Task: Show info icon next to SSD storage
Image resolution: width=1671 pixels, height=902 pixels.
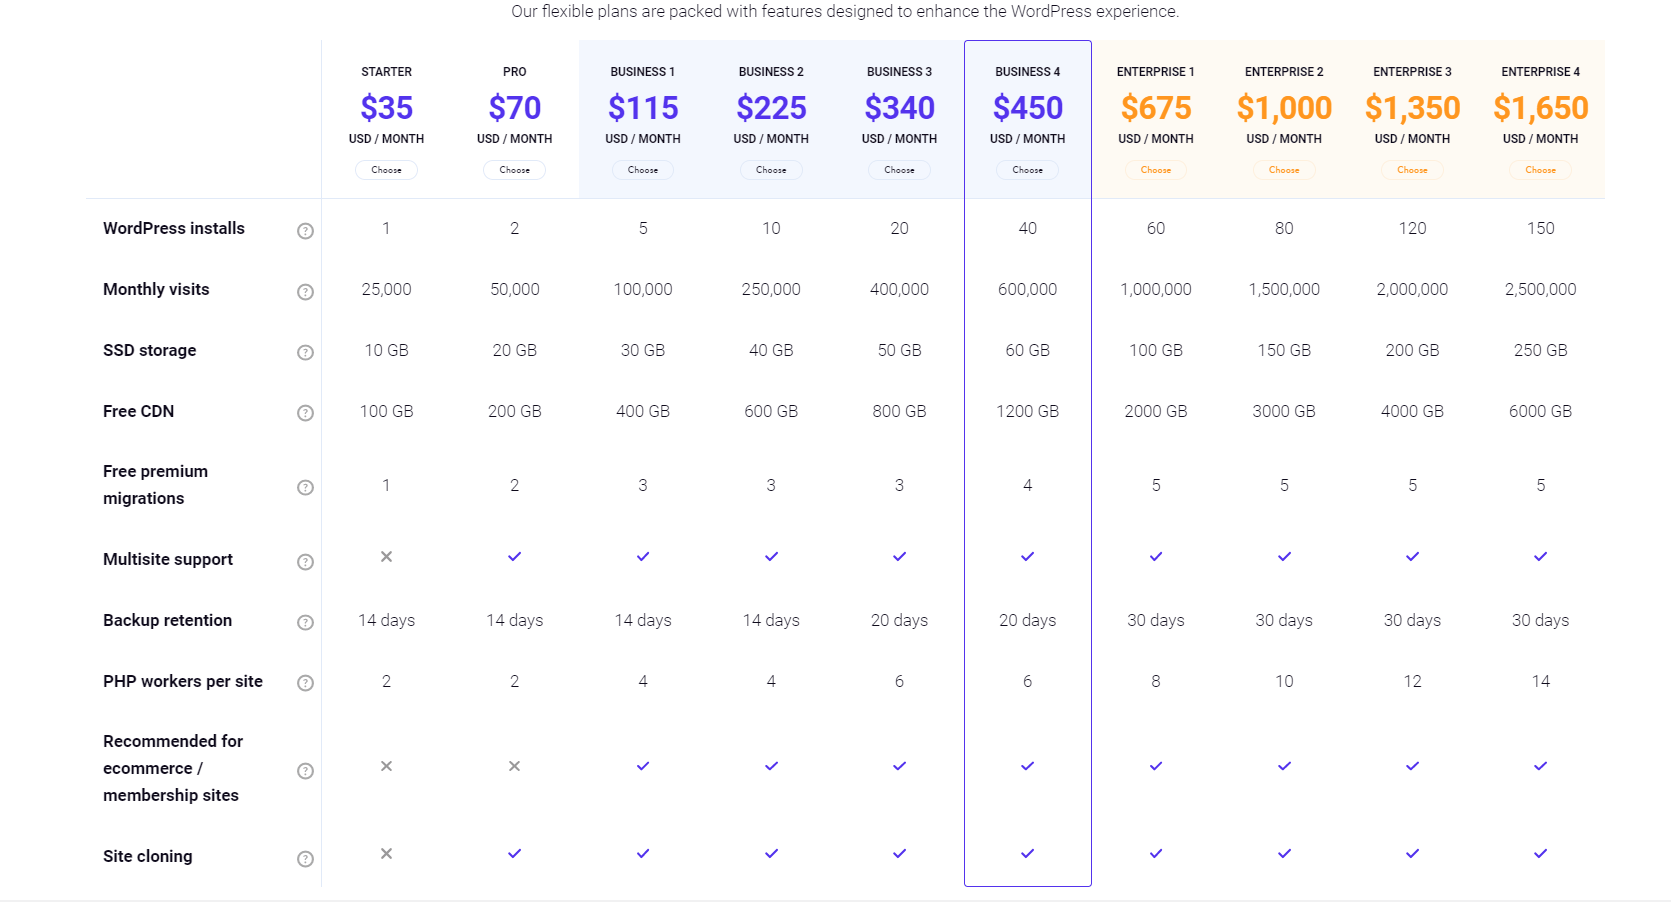Action: coord(305,353)
